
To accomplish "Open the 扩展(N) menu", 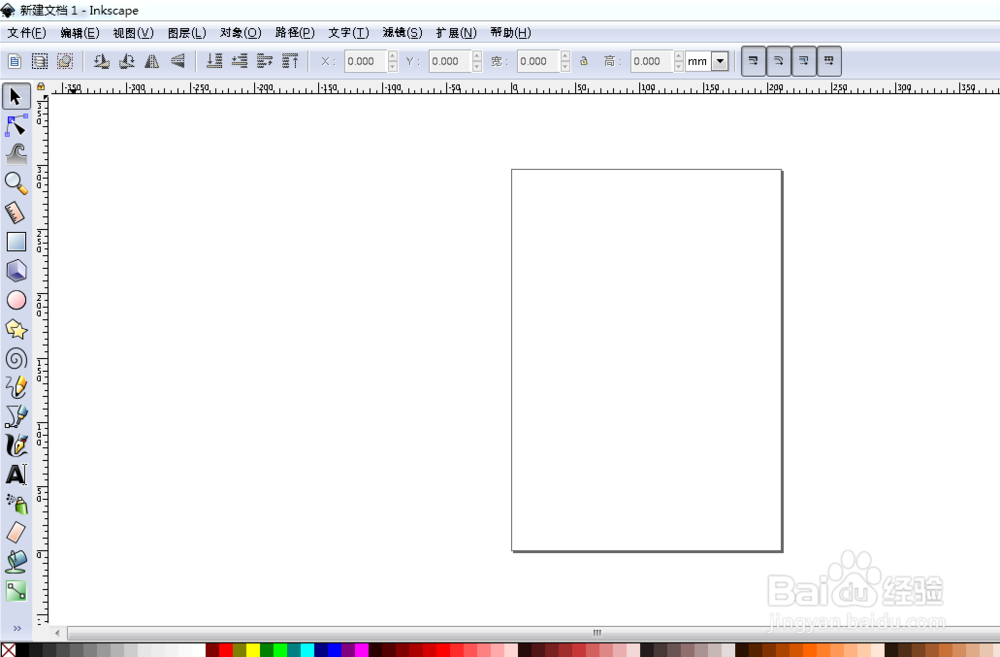I will tap(456, 33).
